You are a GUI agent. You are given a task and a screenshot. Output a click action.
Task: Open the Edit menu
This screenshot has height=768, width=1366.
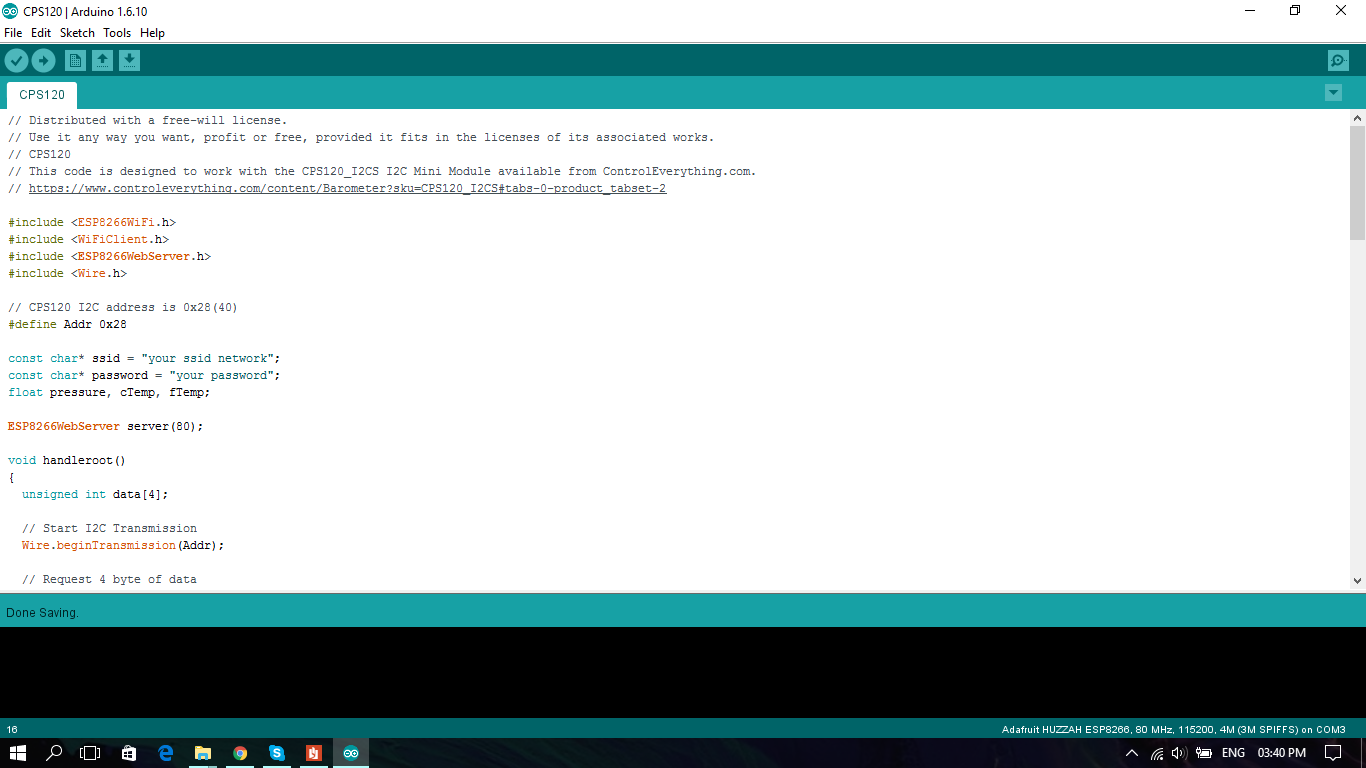pos(41,33)
